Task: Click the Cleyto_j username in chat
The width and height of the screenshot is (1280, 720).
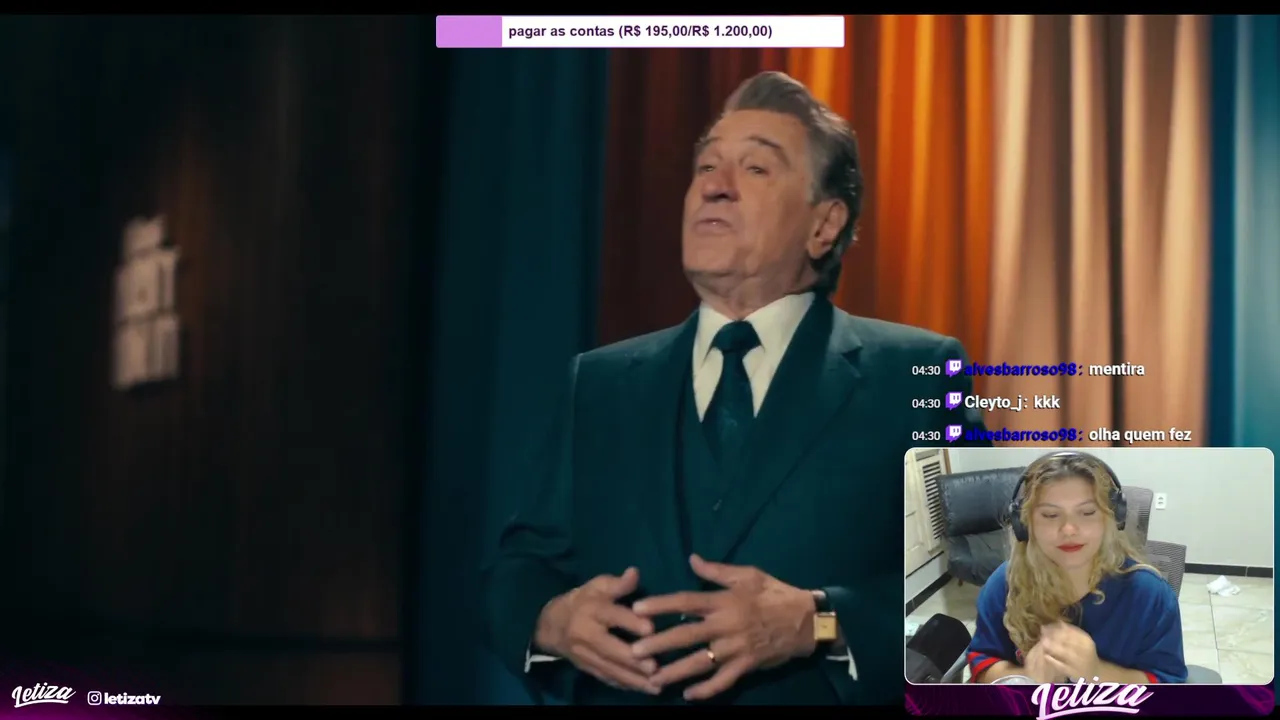Action: pyautogui.click(x=996, y=402)
